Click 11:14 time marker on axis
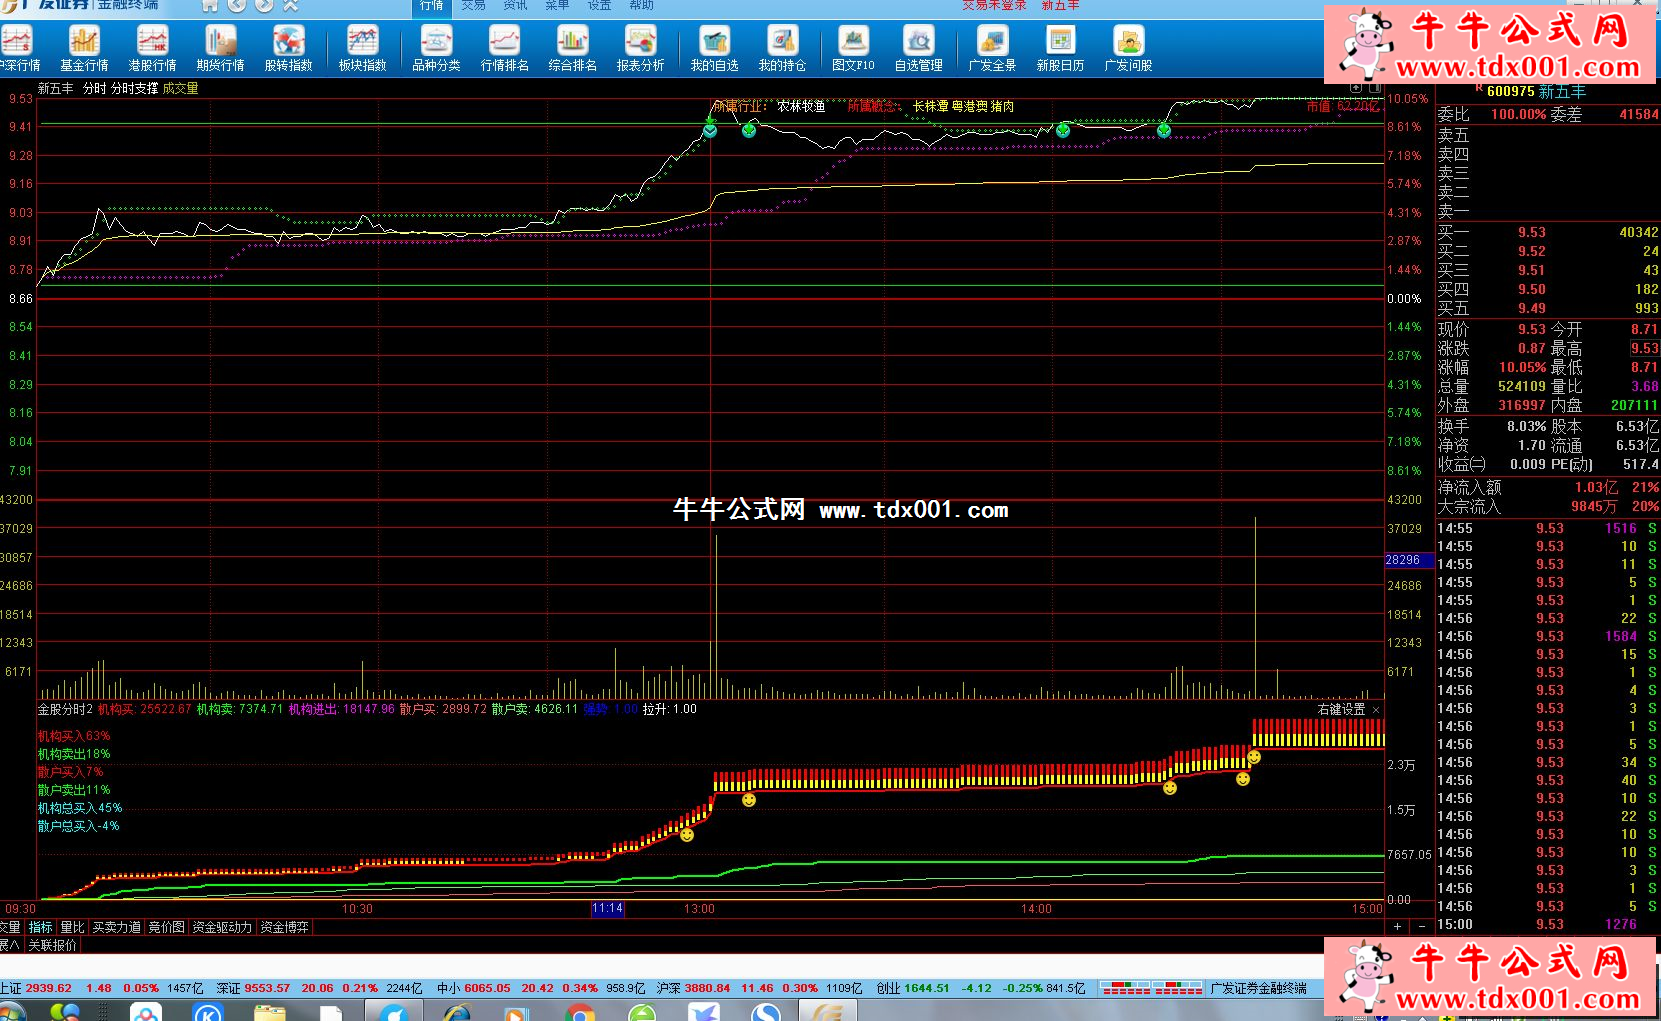The image size is (1661, 1021). tap(607, 909)
